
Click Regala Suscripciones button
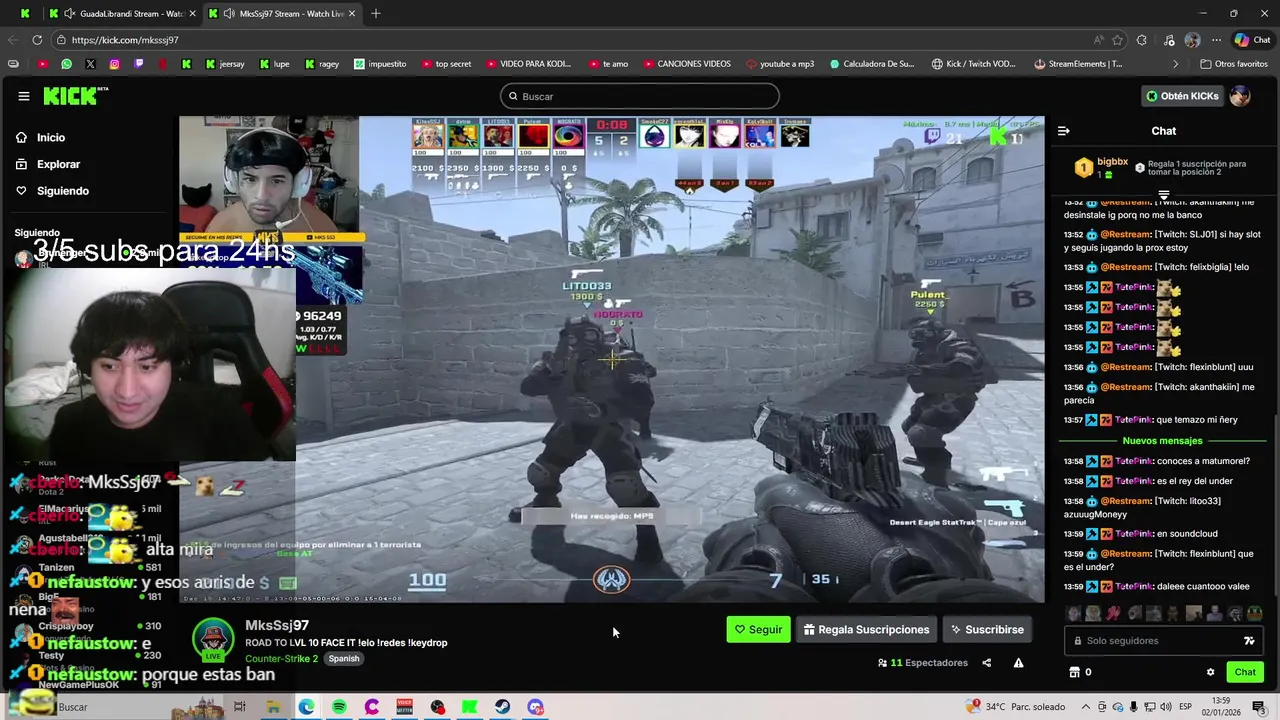point(866,630)
